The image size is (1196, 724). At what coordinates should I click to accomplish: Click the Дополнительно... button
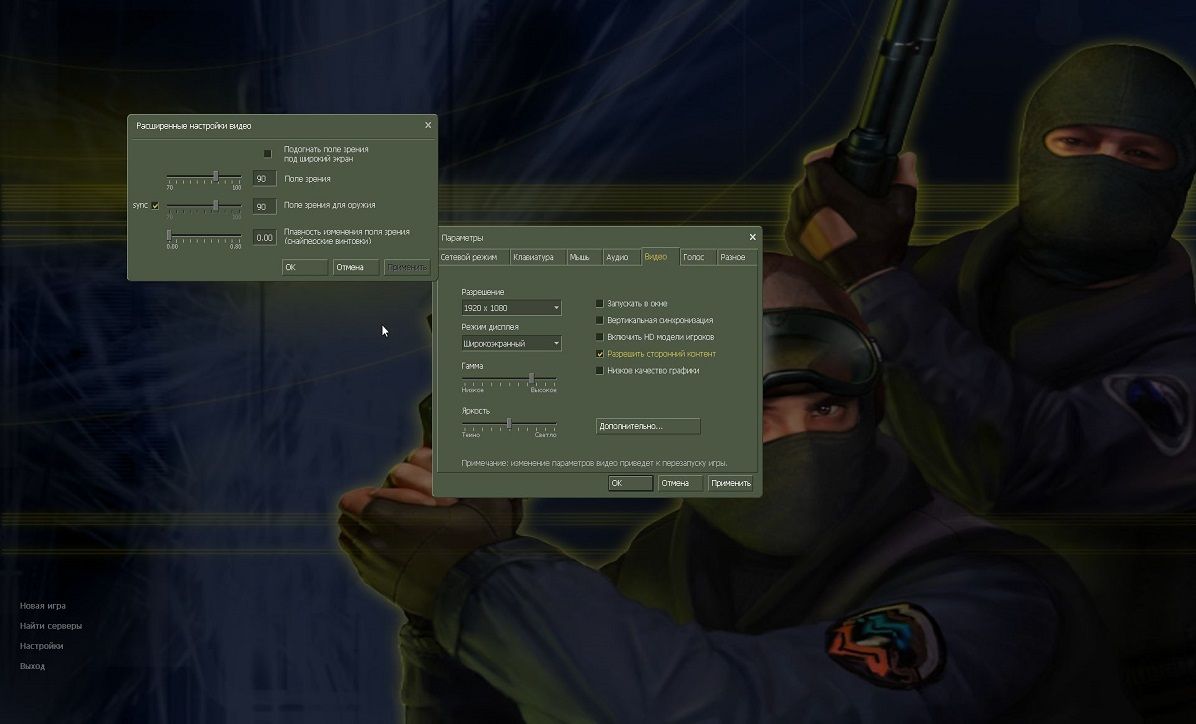tap(648, 426)
